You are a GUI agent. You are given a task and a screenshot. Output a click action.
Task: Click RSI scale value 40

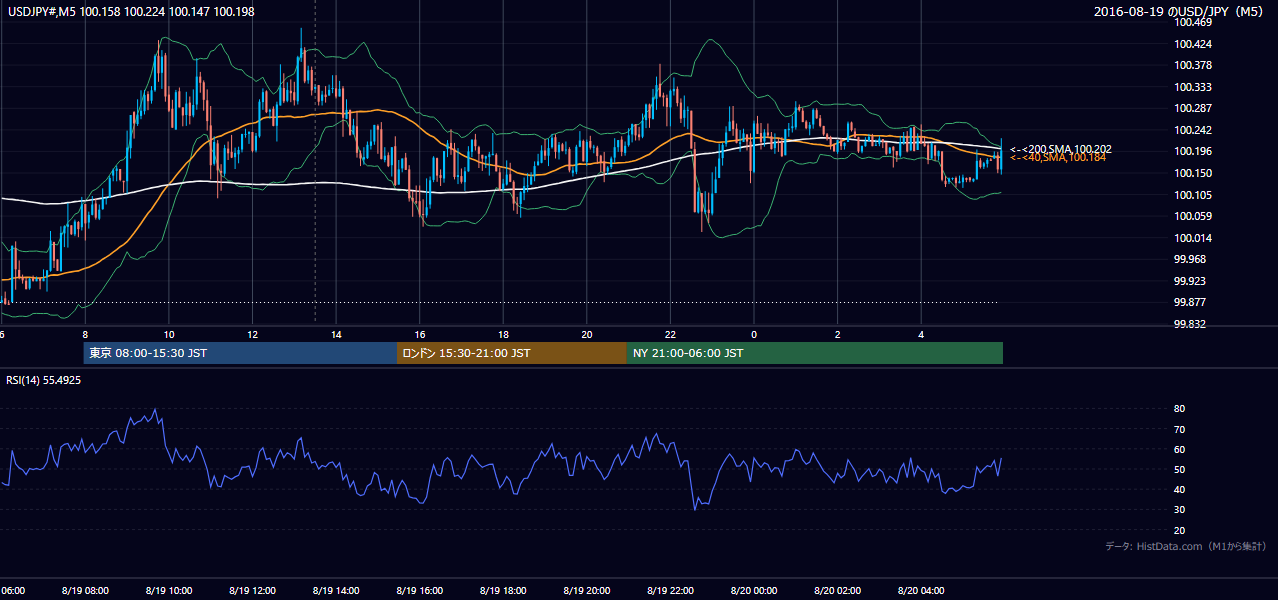click(x=1180, y=489)
